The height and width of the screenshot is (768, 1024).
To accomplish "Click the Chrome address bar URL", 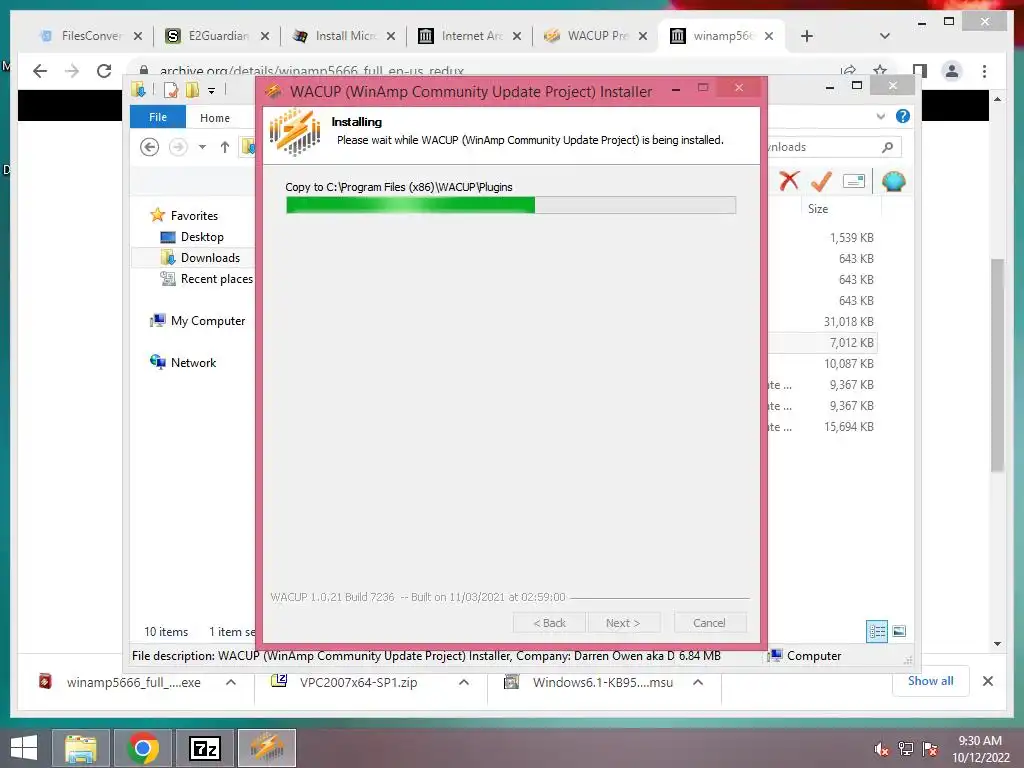I will 312,71.
